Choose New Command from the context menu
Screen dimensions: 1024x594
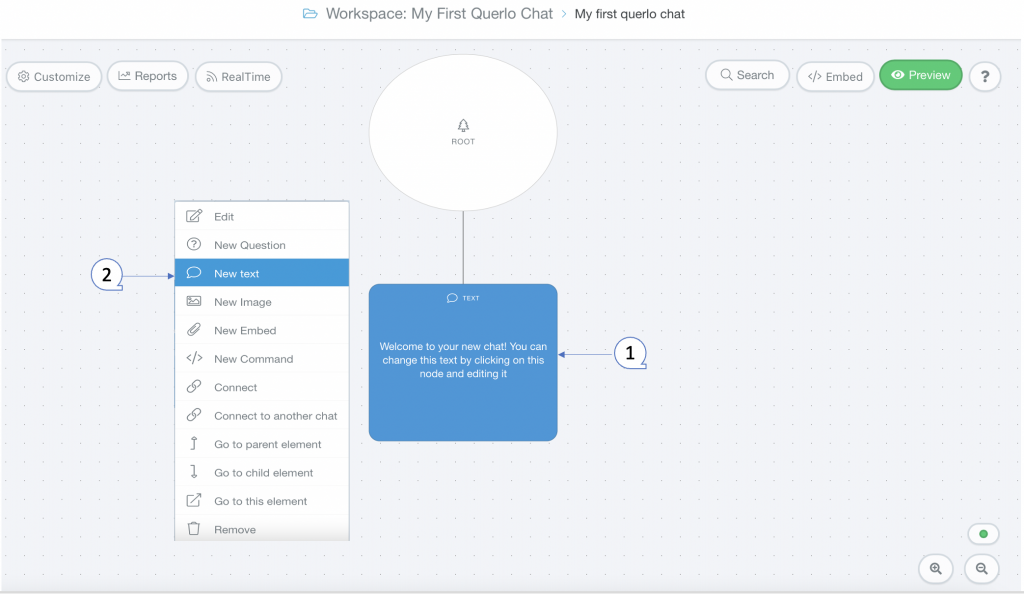click(x=262, y=358)
